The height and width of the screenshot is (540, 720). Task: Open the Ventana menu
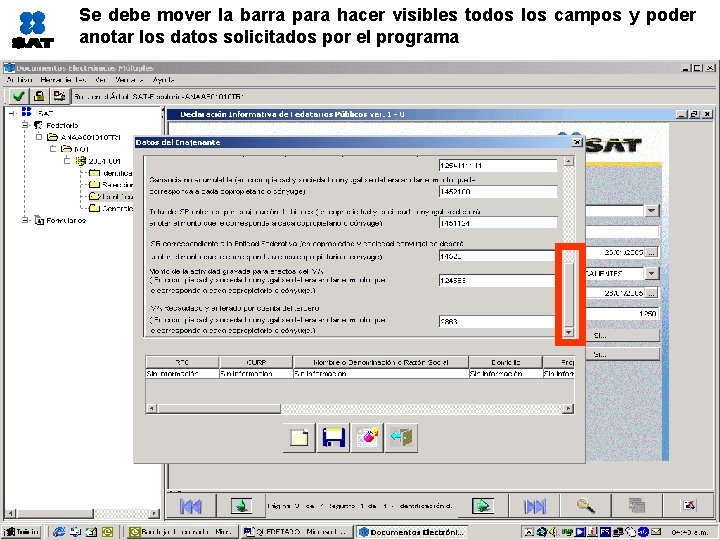click(129, 80)
